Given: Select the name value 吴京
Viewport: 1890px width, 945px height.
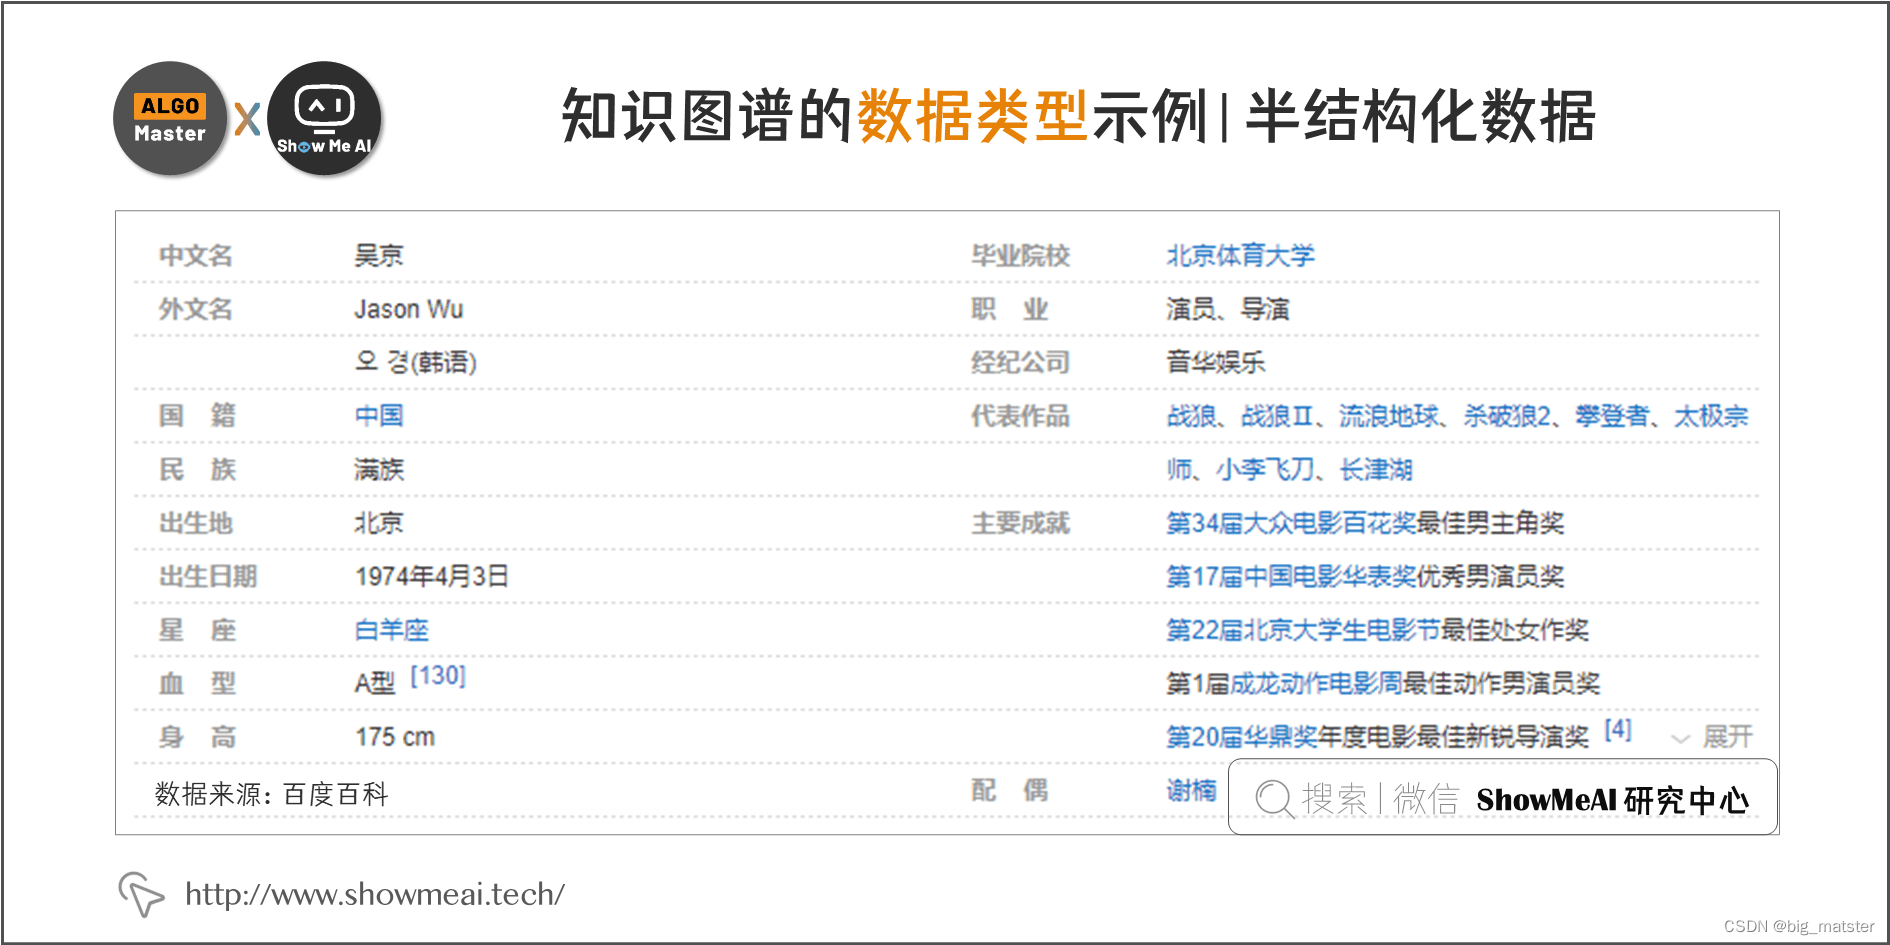Looking at the screenshot, I should 379,255.
